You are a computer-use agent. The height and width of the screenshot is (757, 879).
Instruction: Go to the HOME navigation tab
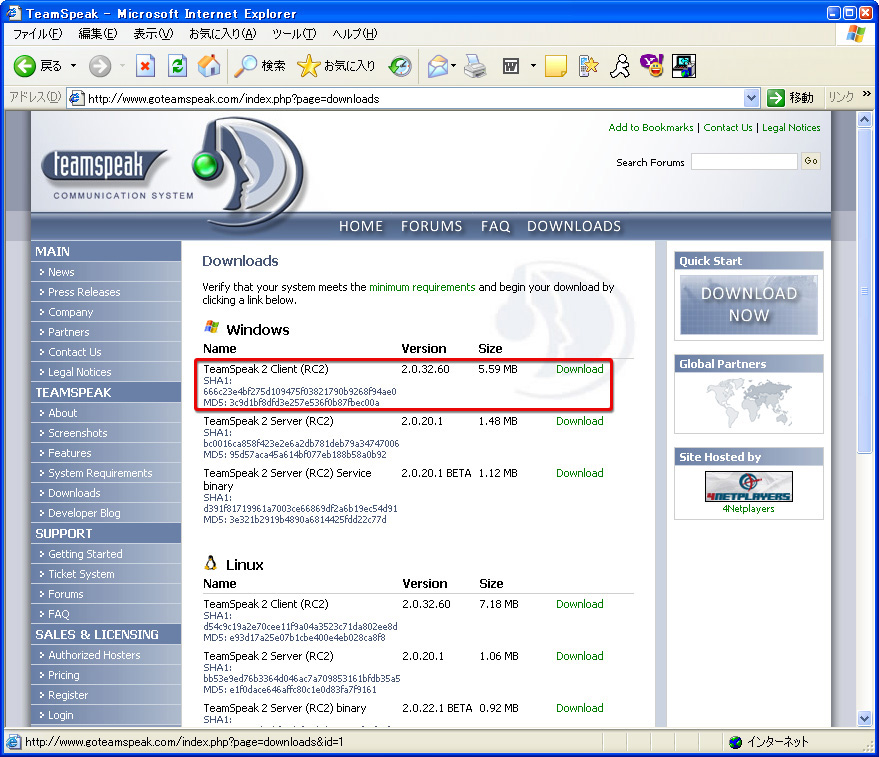click(x=360, y=226)
